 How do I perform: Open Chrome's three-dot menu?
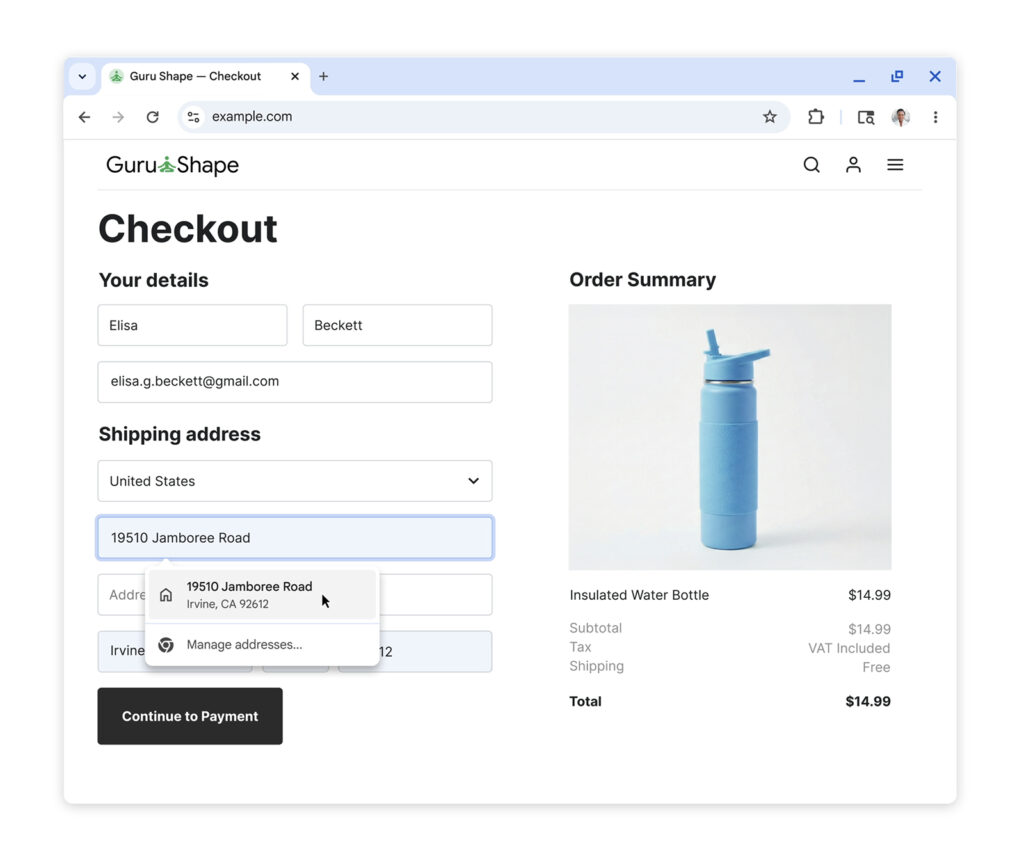tap(935, 117)
